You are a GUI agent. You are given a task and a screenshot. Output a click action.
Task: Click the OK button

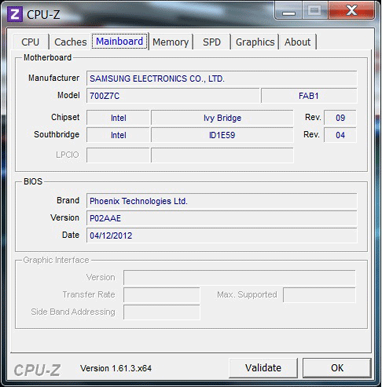coord(337,368)
